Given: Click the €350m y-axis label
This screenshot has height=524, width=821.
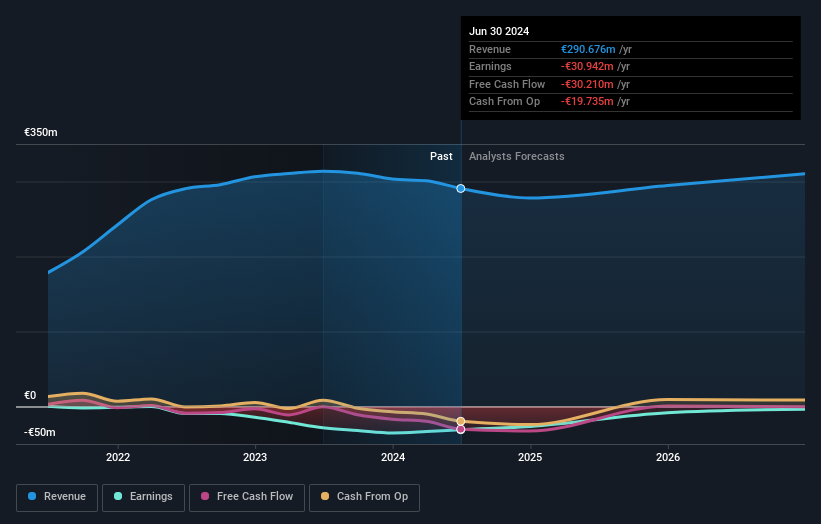Looking at the screenshot, I should coord(41,132).
